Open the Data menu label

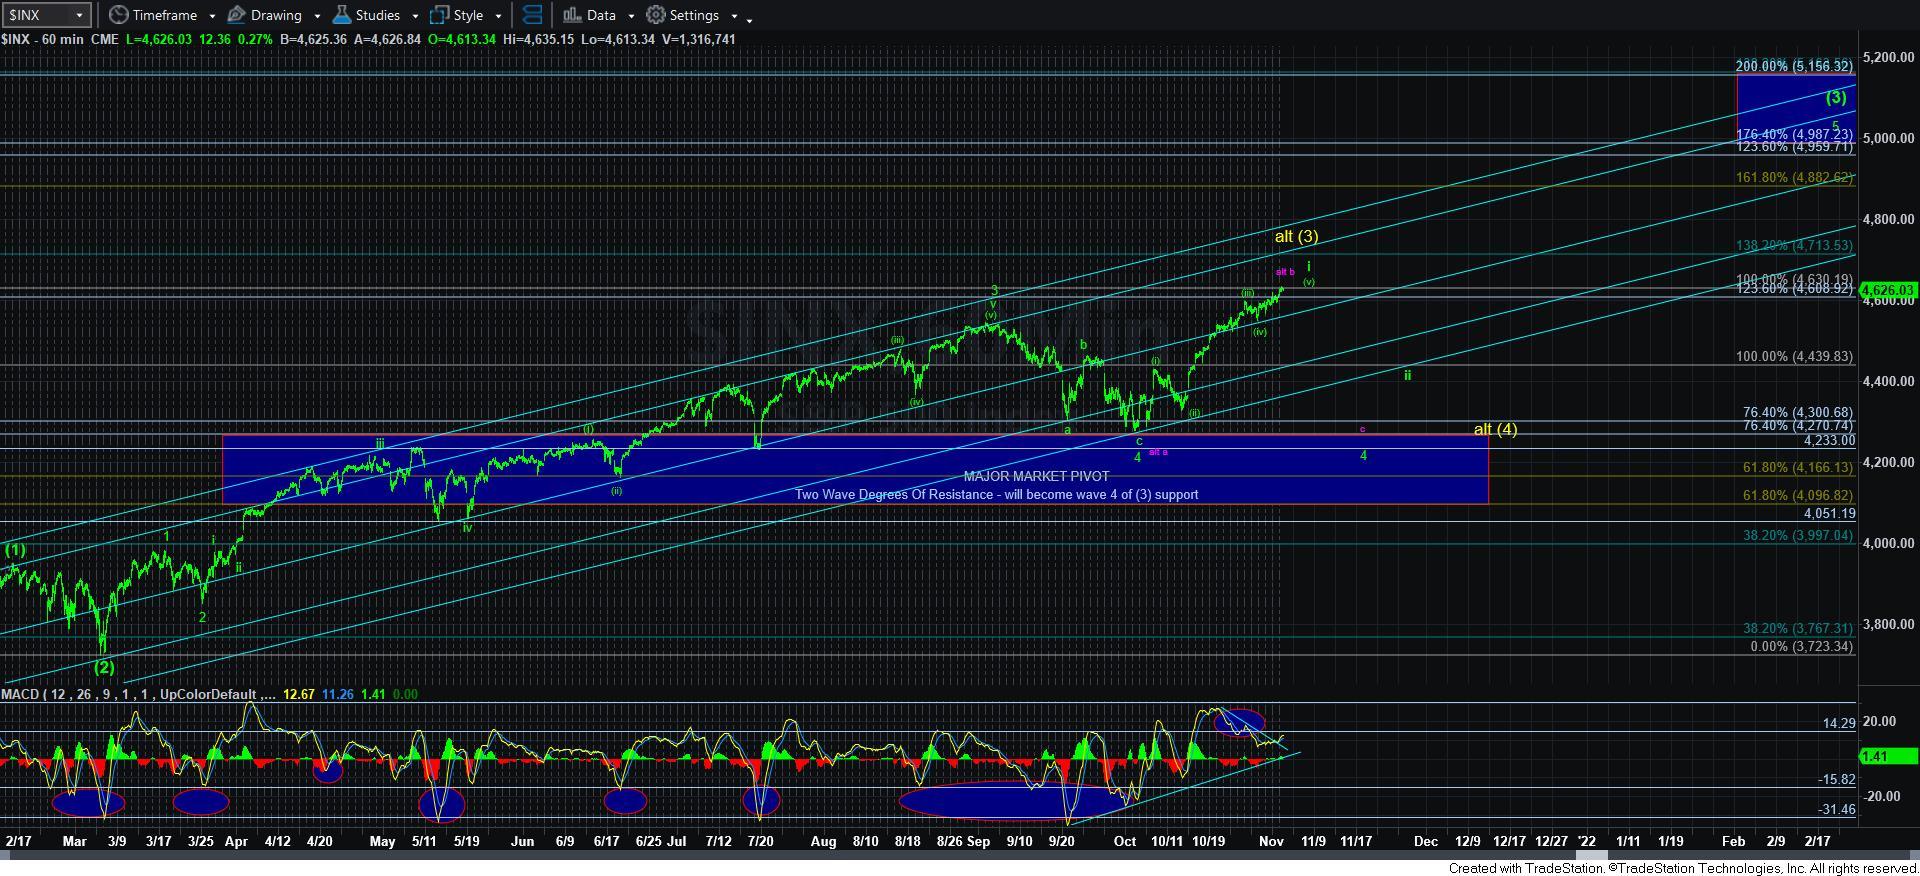point(601,15)
